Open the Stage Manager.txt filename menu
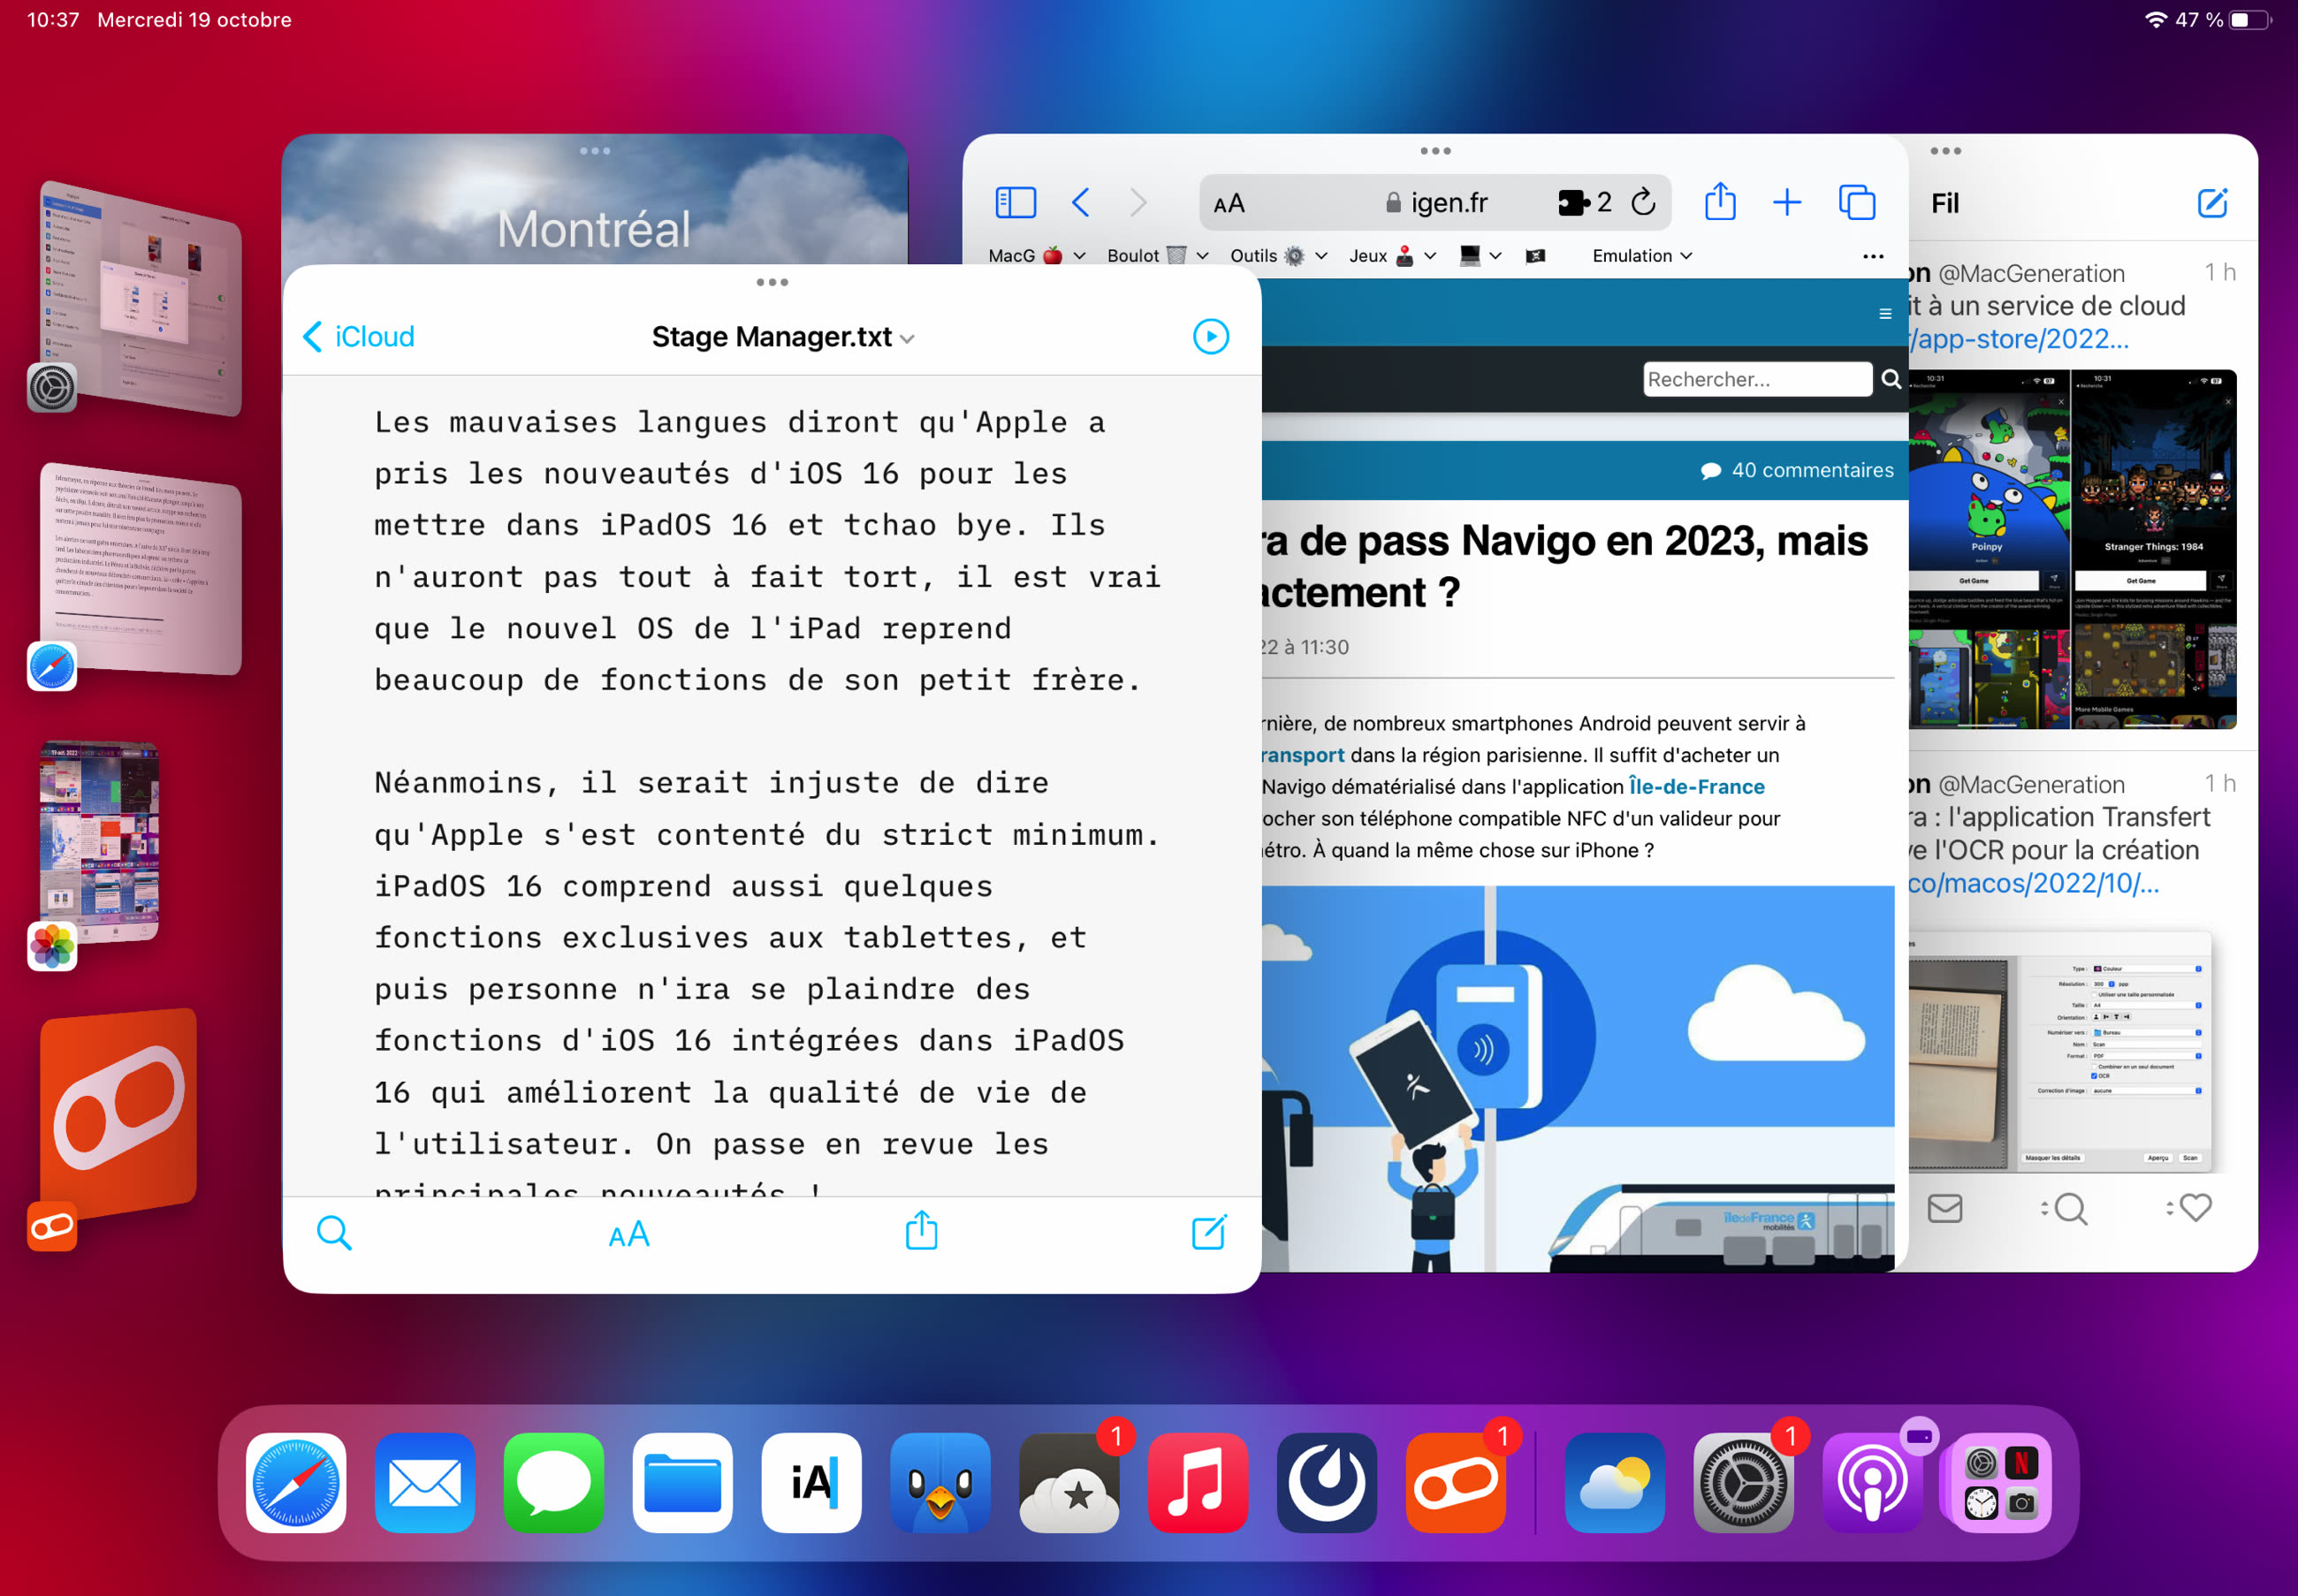Screen dimensions: 2298x1596 [781, 337]
